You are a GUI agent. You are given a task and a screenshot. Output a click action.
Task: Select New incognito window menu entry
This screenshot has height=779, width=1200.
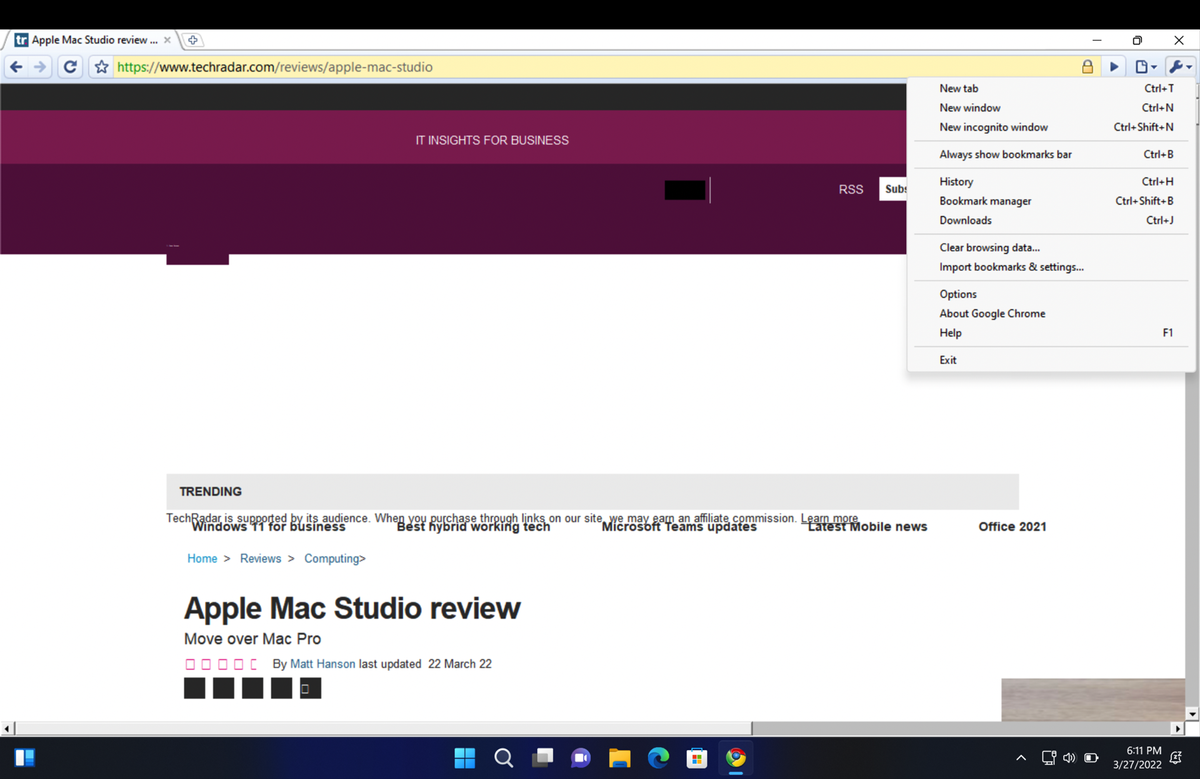pos(1051,127)
